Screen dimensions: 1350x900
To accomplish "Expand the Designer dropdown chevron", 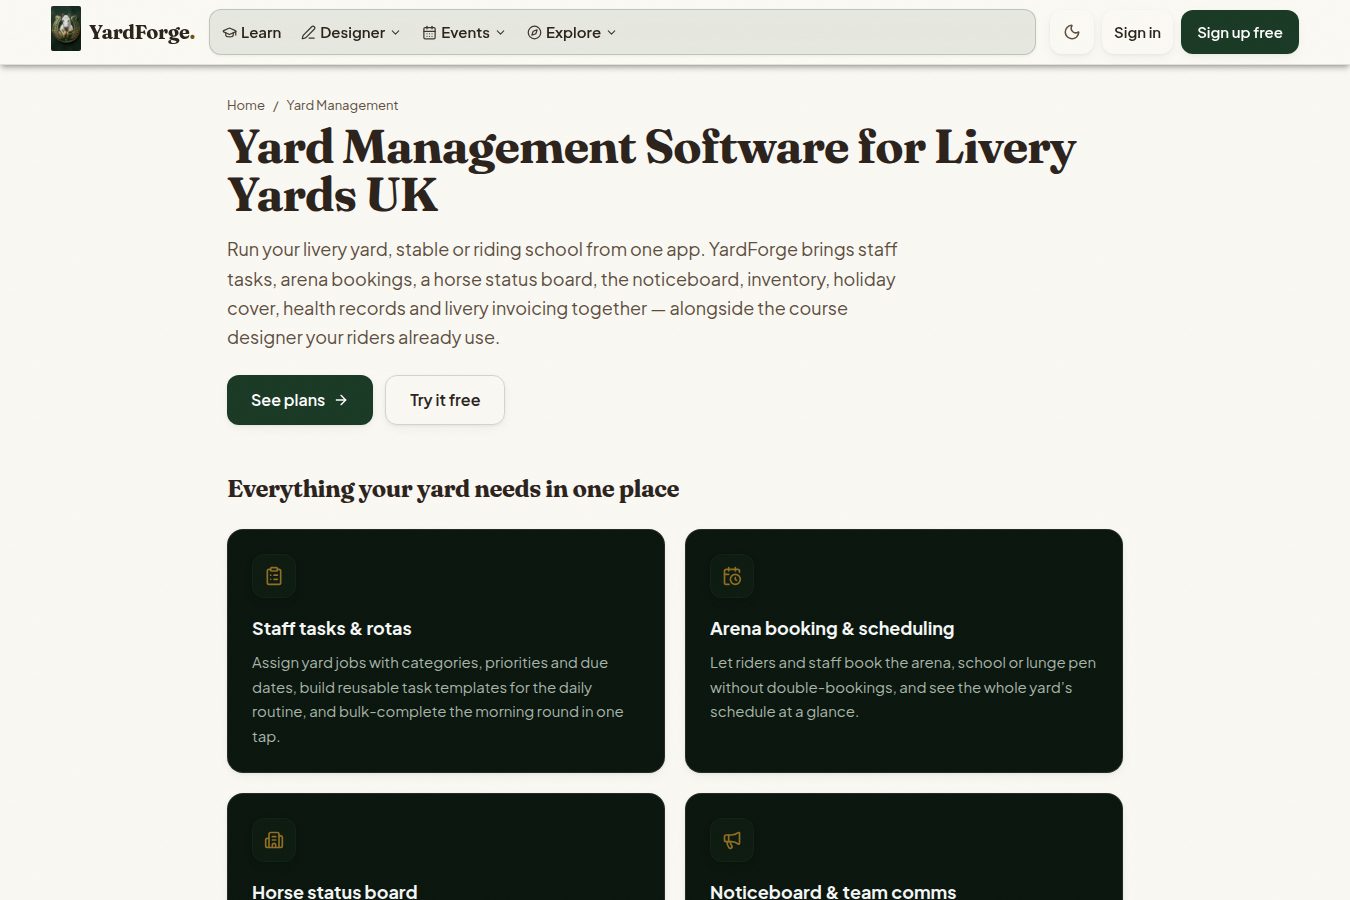I will (x=396, y=33).
